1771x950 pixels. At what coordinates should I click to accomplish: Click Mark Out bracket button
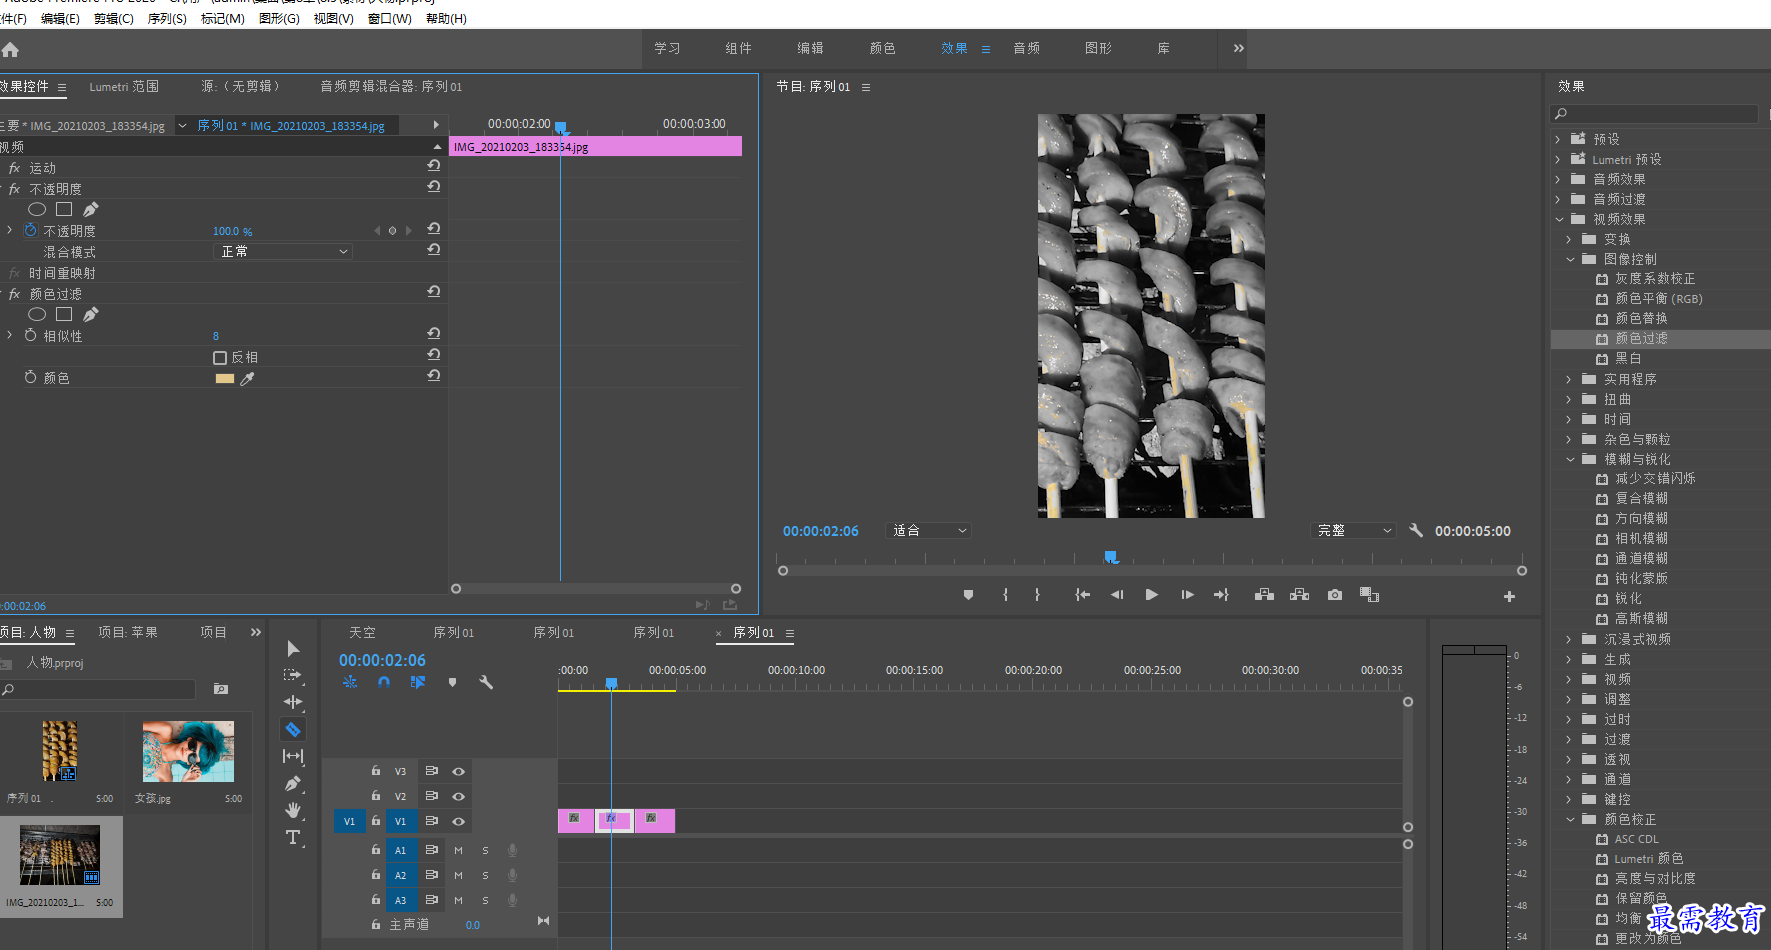1037,595
